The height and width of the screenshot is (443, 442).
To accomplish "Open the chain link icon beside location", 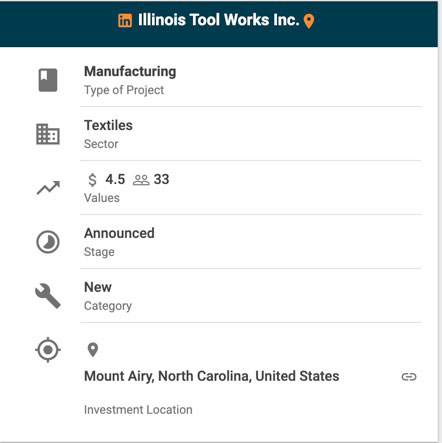I will (409, 377).
